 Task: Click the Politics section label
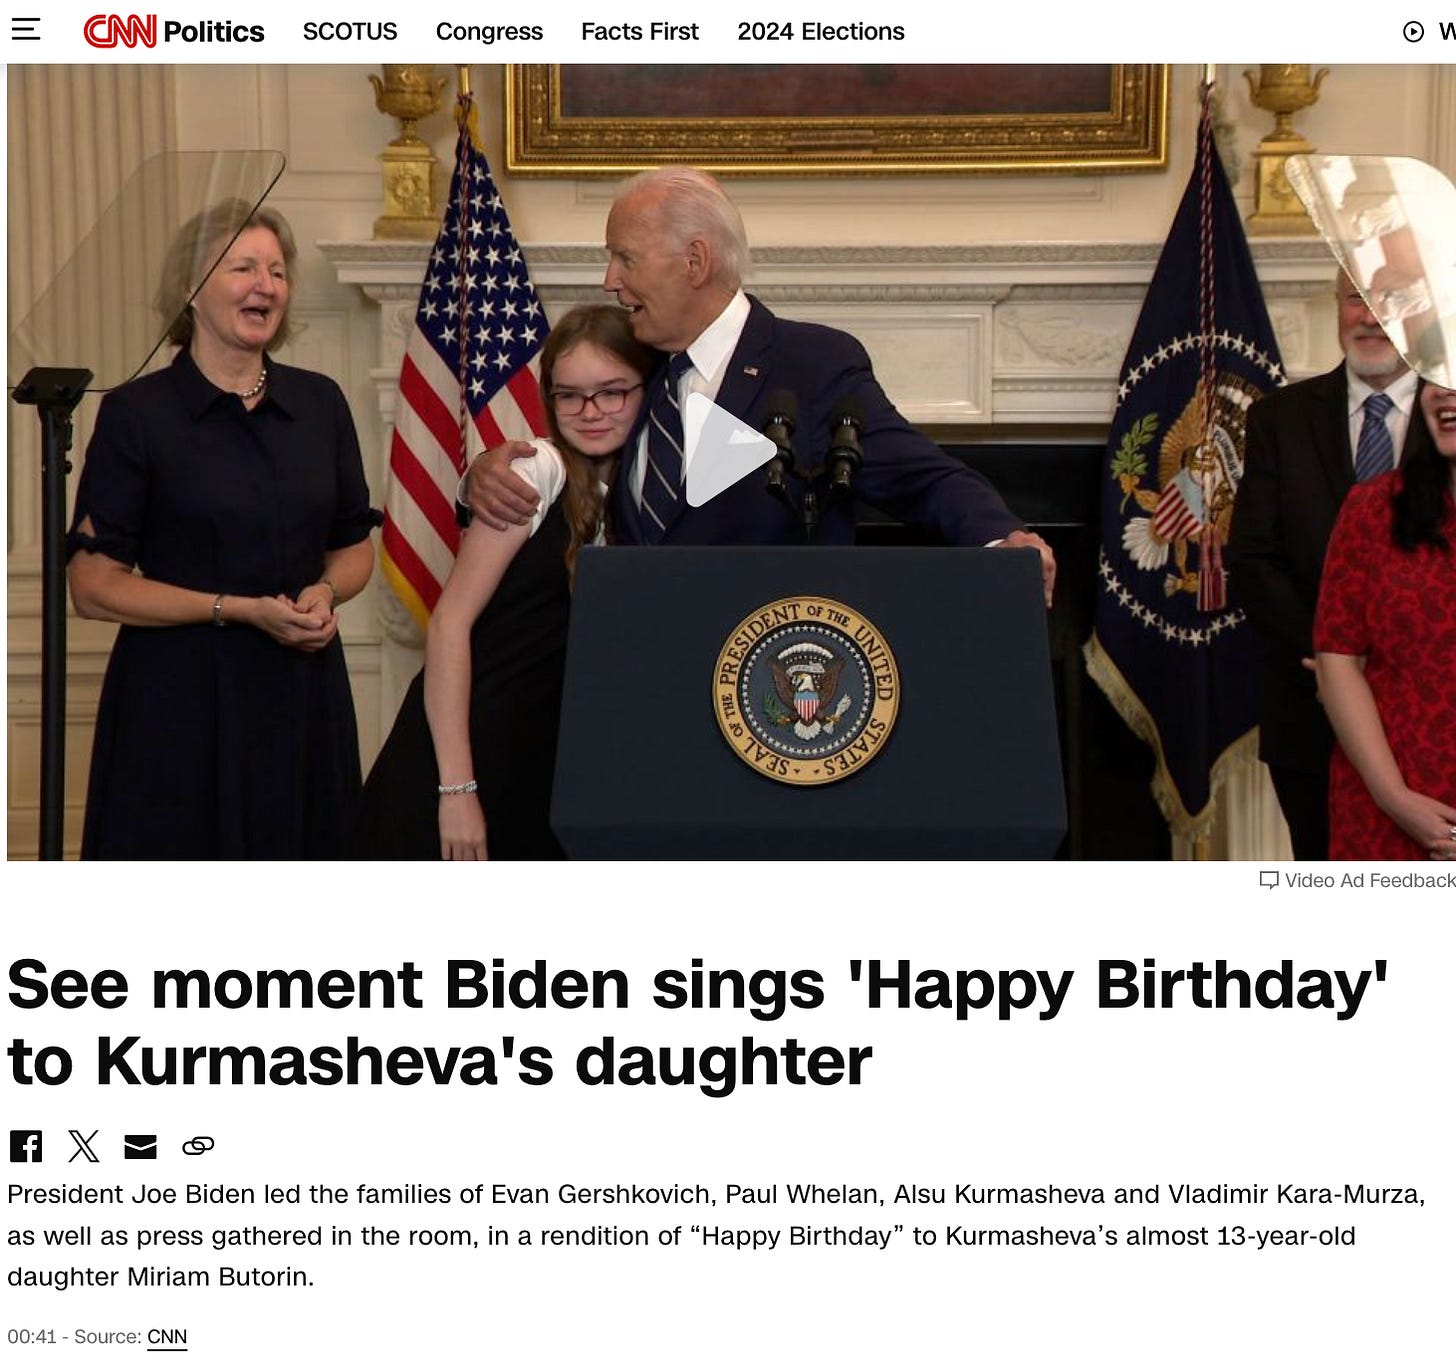click(214, 32)
